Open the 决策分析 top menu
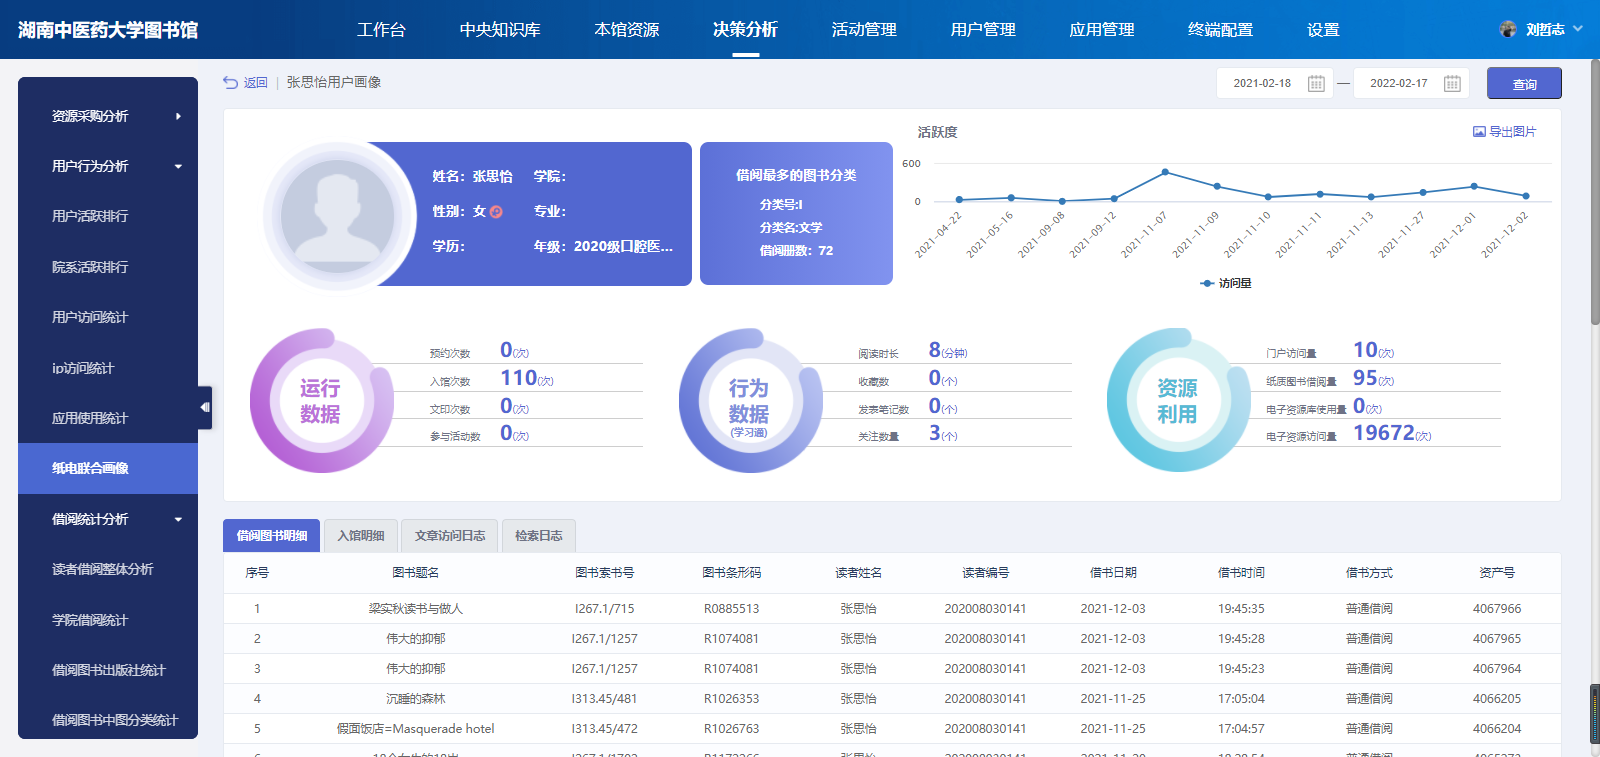Viewport: 1600px width, 757px height. click(x=745, y=30)
